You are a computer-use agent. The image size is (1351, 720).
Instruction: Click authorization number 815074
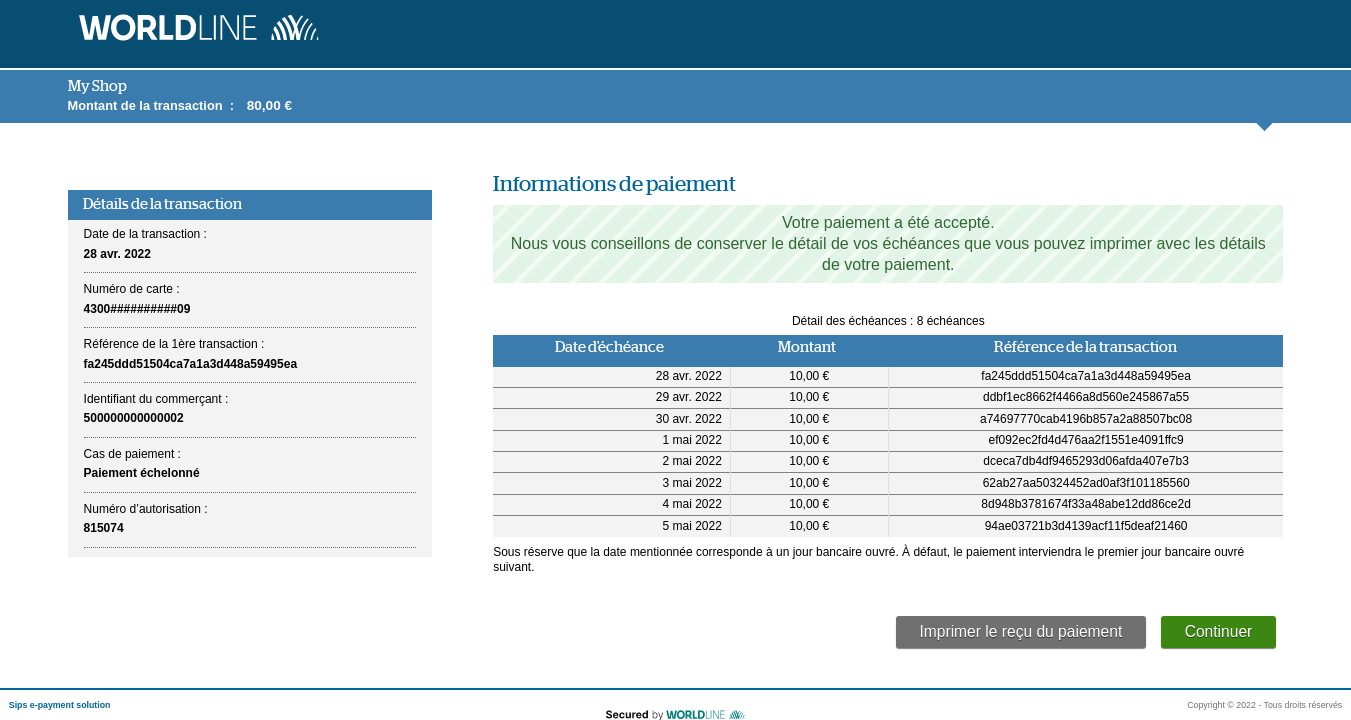click(x=104, y=528)
